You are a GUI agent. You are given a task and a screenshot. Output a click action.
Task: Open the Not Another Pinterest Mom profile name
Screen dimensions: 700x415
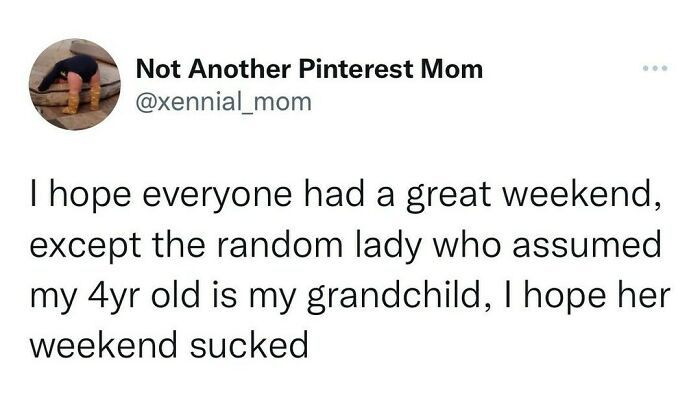click(309, 69)
